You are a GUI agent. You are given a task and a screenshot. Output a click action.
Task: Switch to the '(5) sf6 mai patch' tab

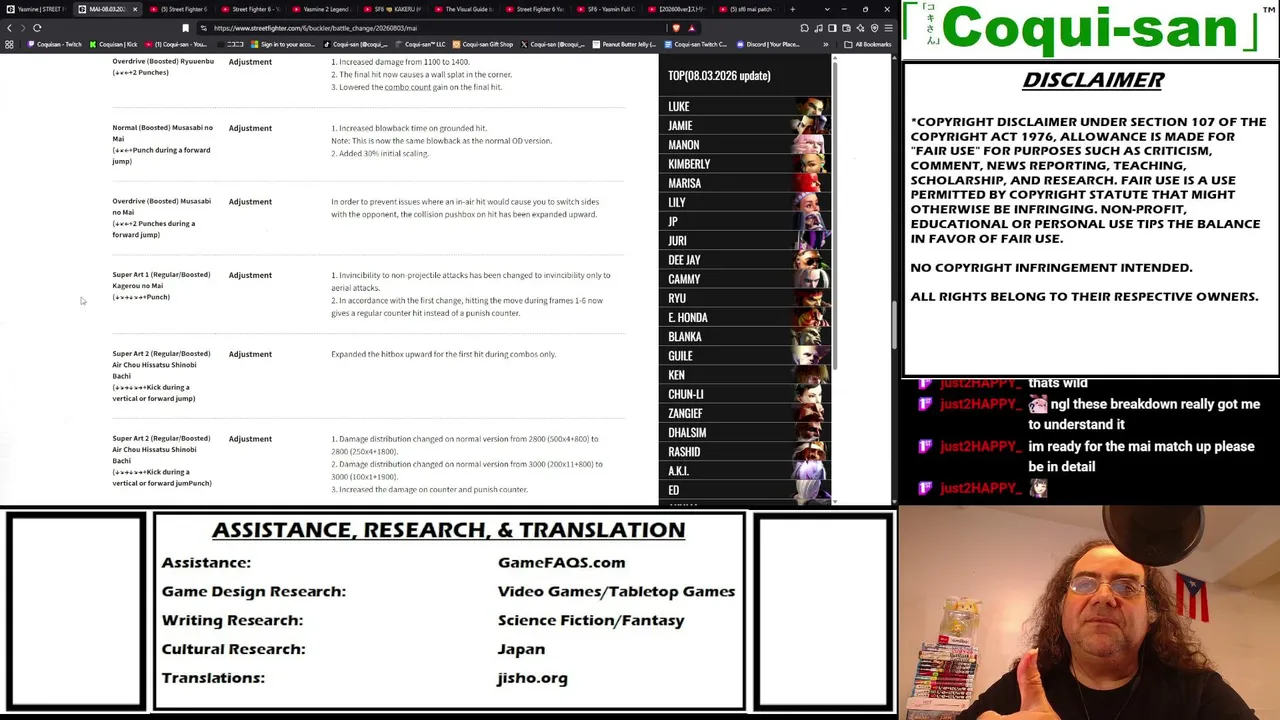coord(751,9)
